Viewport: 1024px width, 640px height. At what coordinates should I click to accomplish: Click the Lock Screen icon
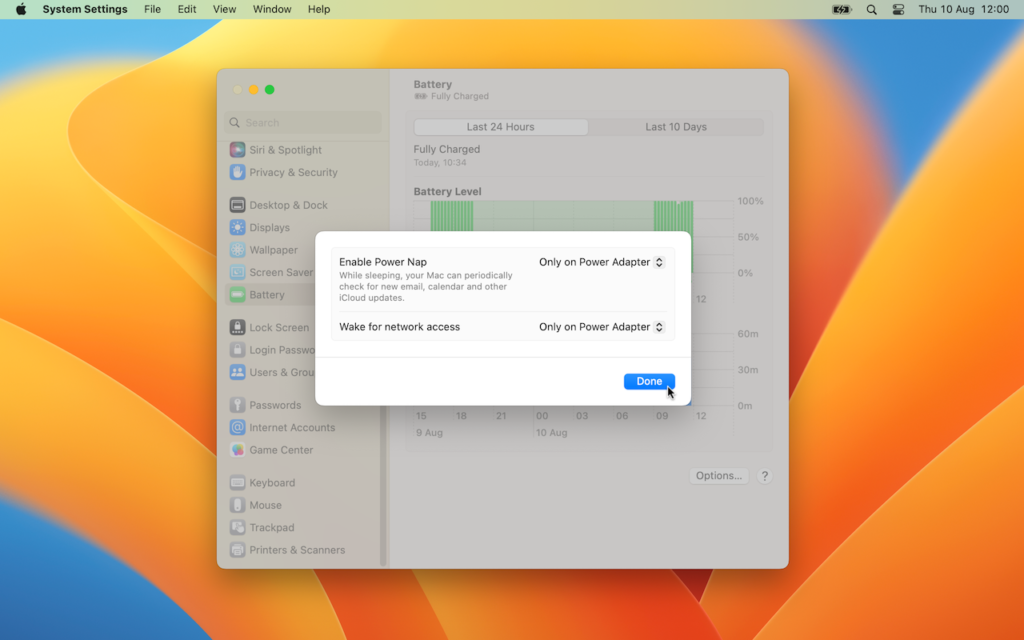(237, 327)
